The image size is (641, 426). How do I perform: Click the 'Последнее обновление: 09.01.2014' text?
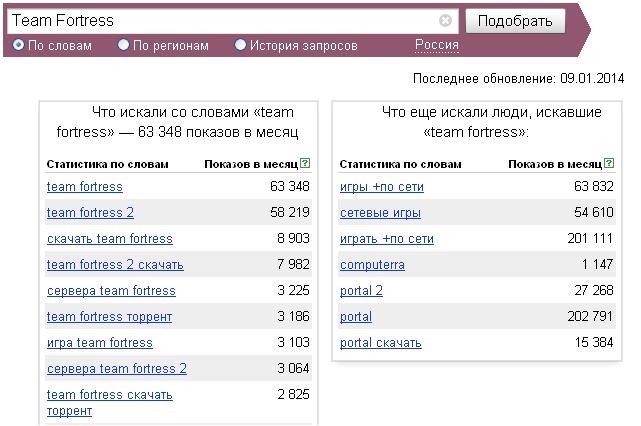click(x=518, y=78)
